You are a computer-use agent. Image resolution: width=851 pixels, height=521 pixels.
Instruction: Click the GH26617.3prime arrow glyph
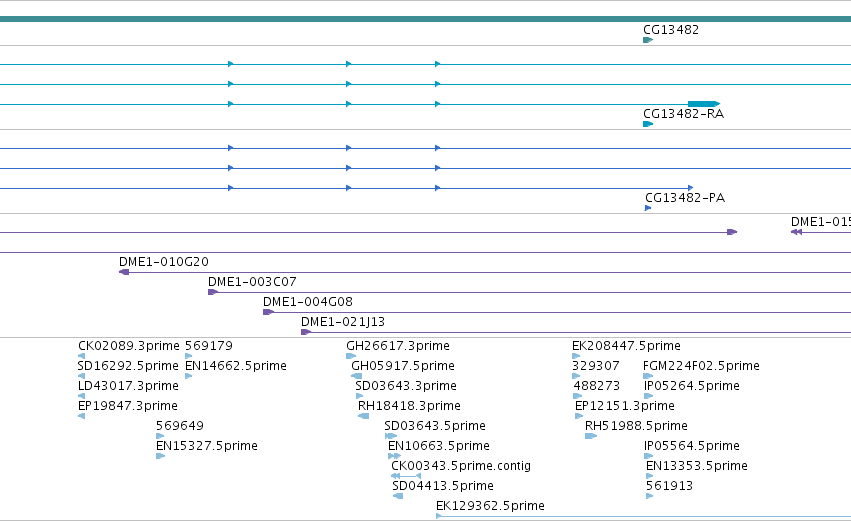point(351,356)
